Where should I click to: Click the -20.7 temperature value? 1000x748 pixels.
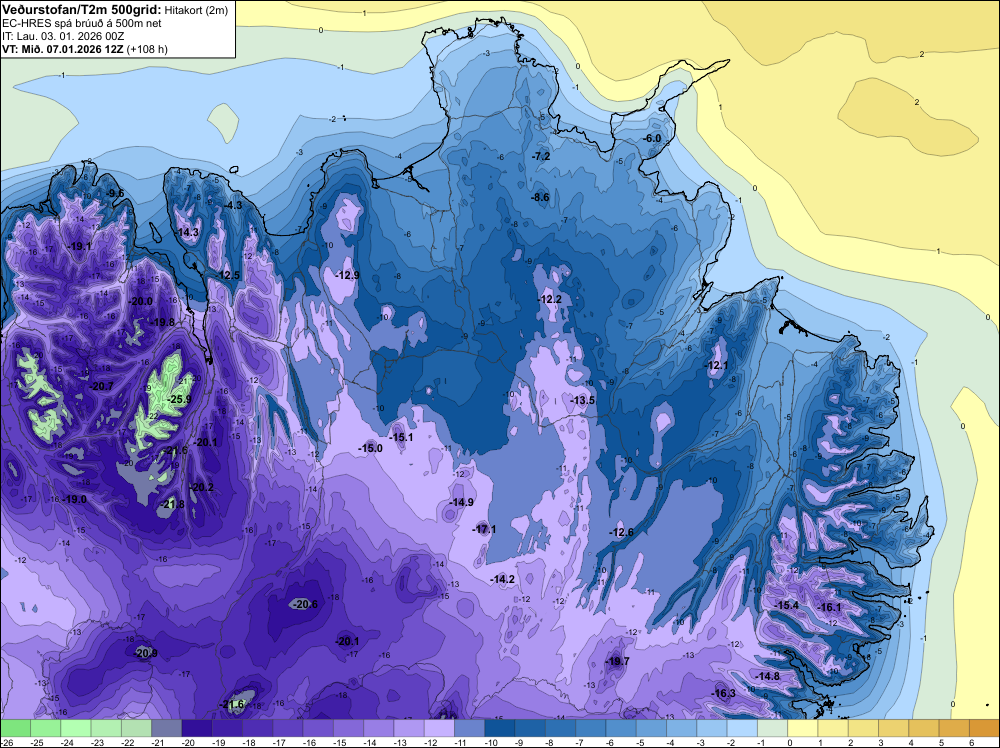pyautogui.click(x=102, y=386)
